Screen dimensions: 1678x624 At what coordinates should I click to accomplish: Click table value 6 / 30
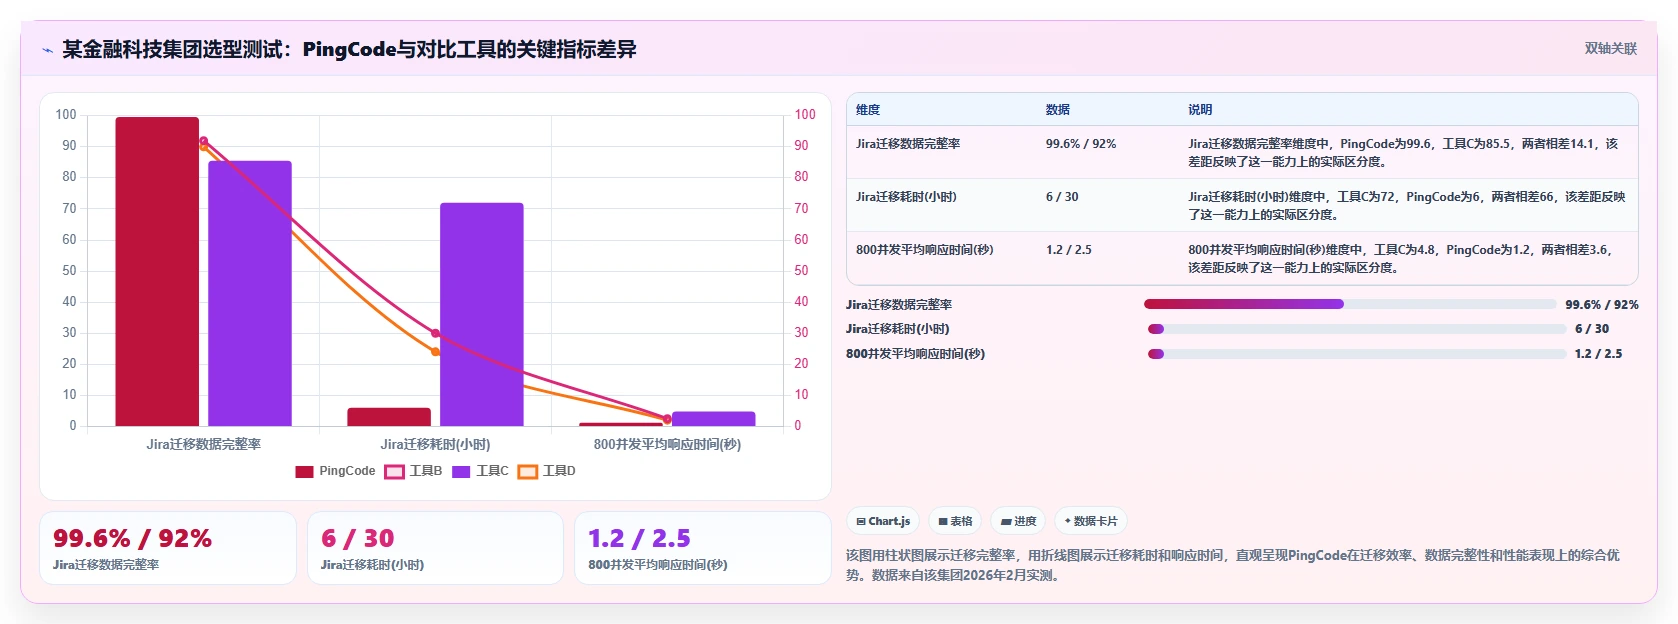coord(1062,197)
